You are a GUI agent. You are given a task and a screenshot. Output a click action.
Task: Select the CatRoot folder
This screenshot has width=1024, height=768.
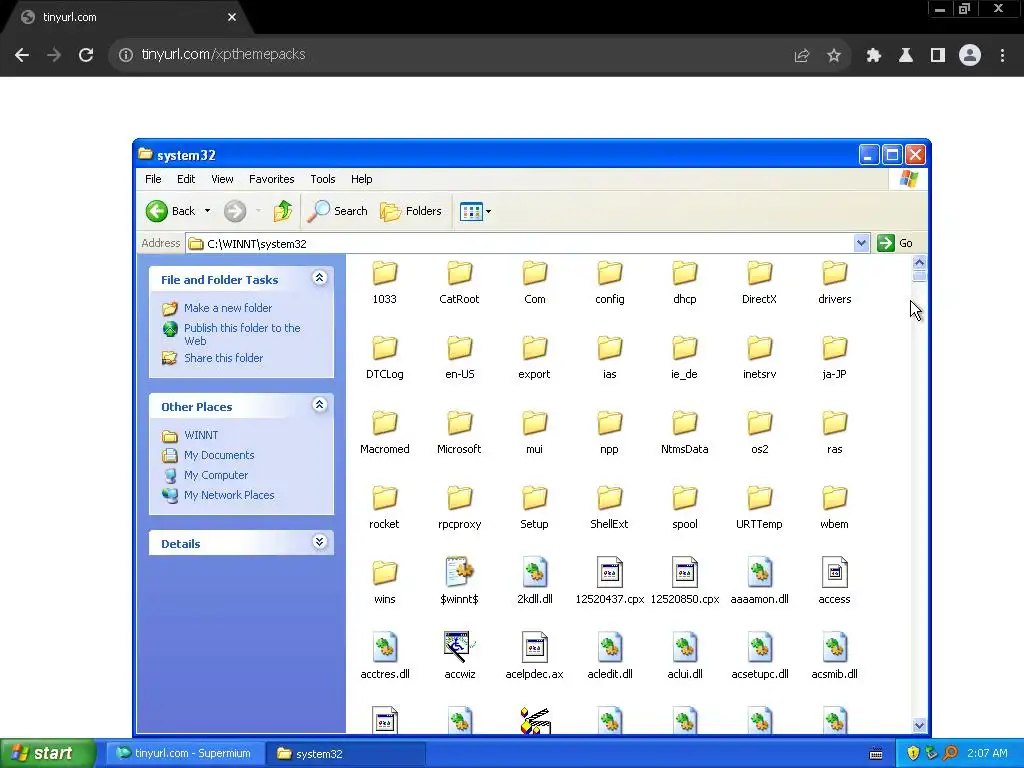point(459,282)
